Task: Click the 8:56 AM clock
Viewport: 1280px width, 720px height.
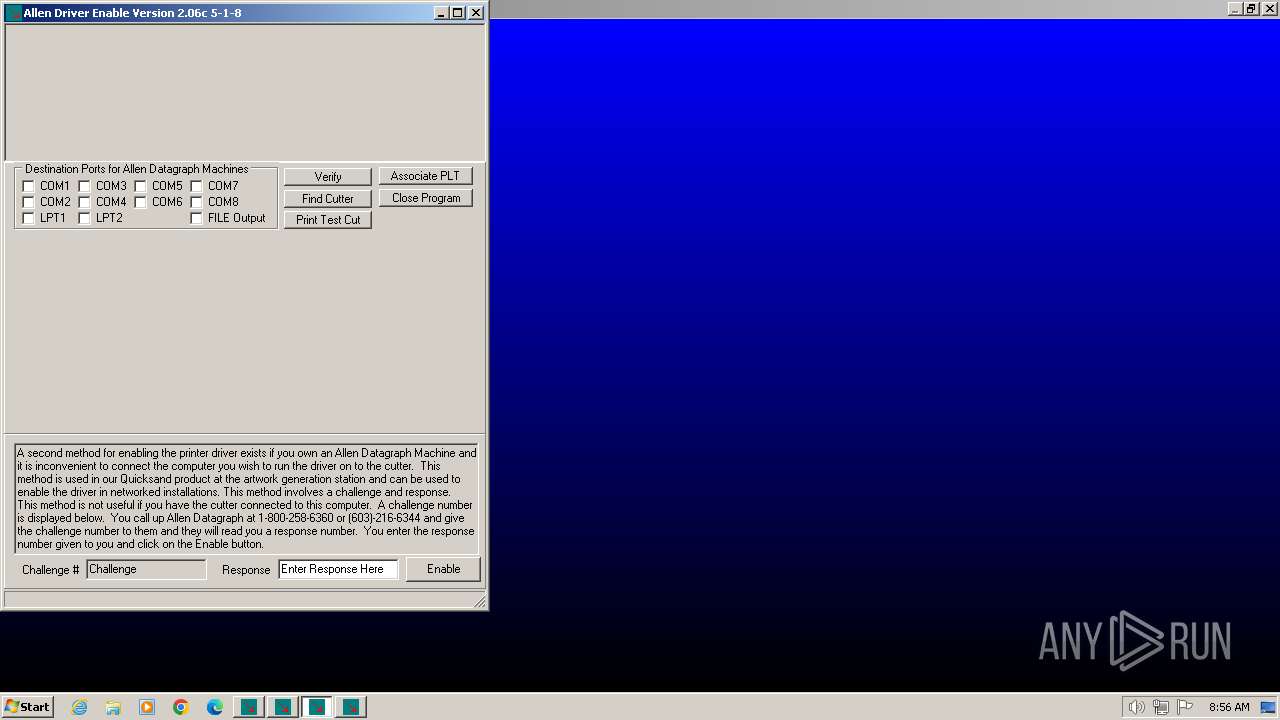Action: coord(1229,707)
